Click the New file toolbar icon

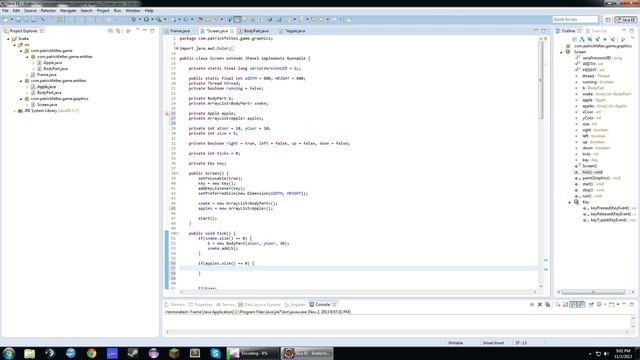pyautogui.click(x=6, y=19)
